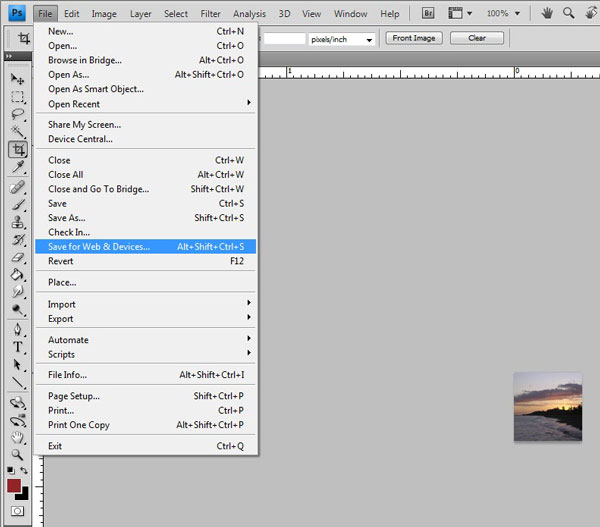Click the Hand icon in application bar
The height and width of the screenshot is (527, 600).
547,13
